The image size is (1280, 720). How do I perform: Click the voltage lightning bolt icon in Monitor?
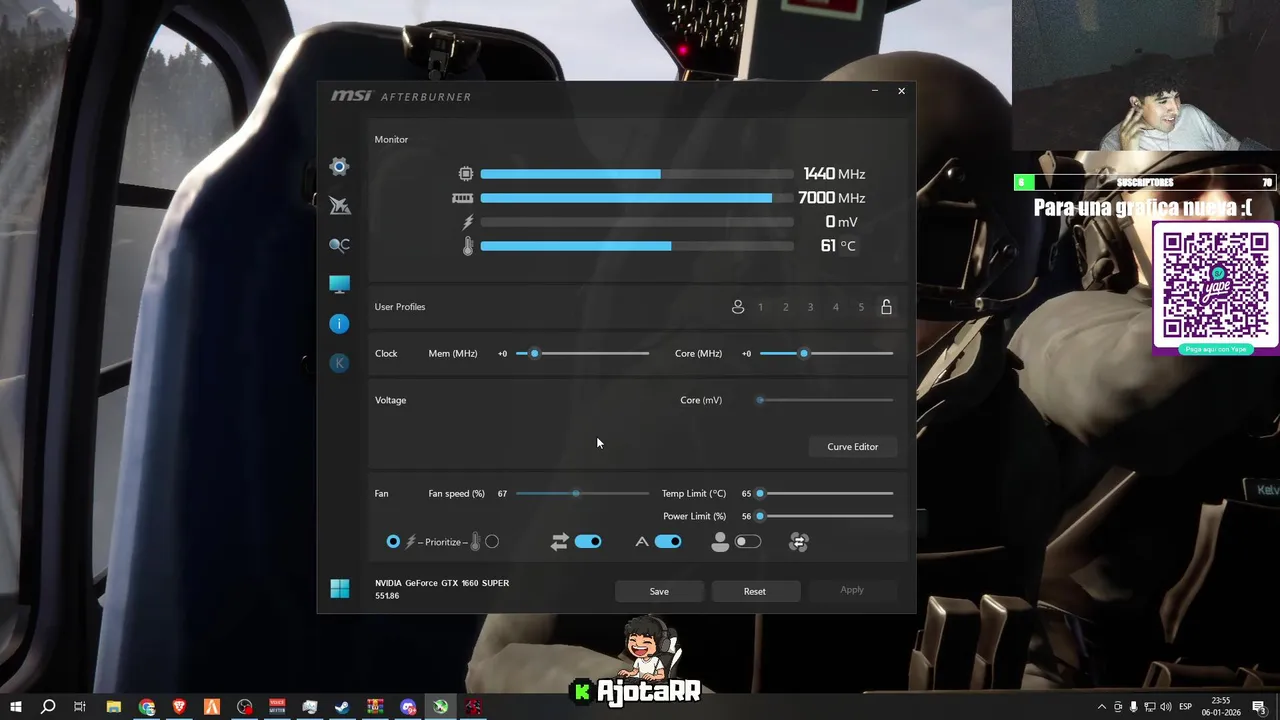click(467, 222)
